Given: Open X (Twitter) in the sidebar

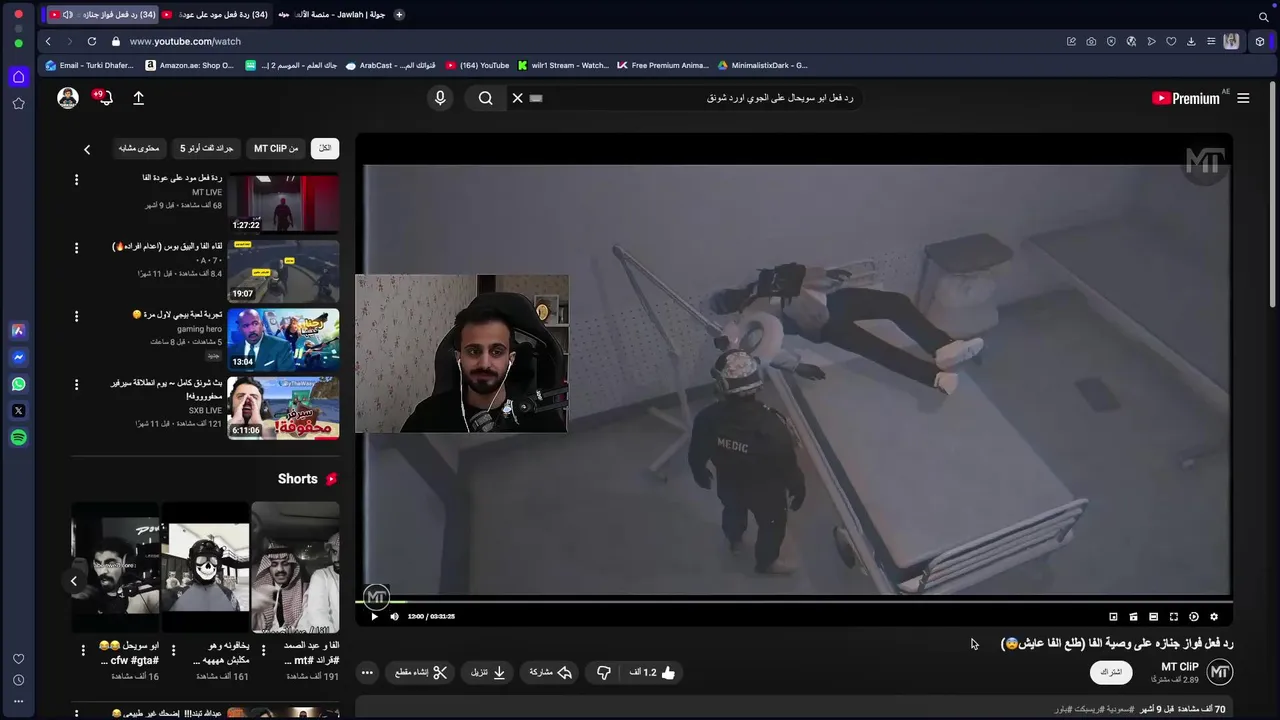Looking at the screenshot, I should [x=18, y=411].
